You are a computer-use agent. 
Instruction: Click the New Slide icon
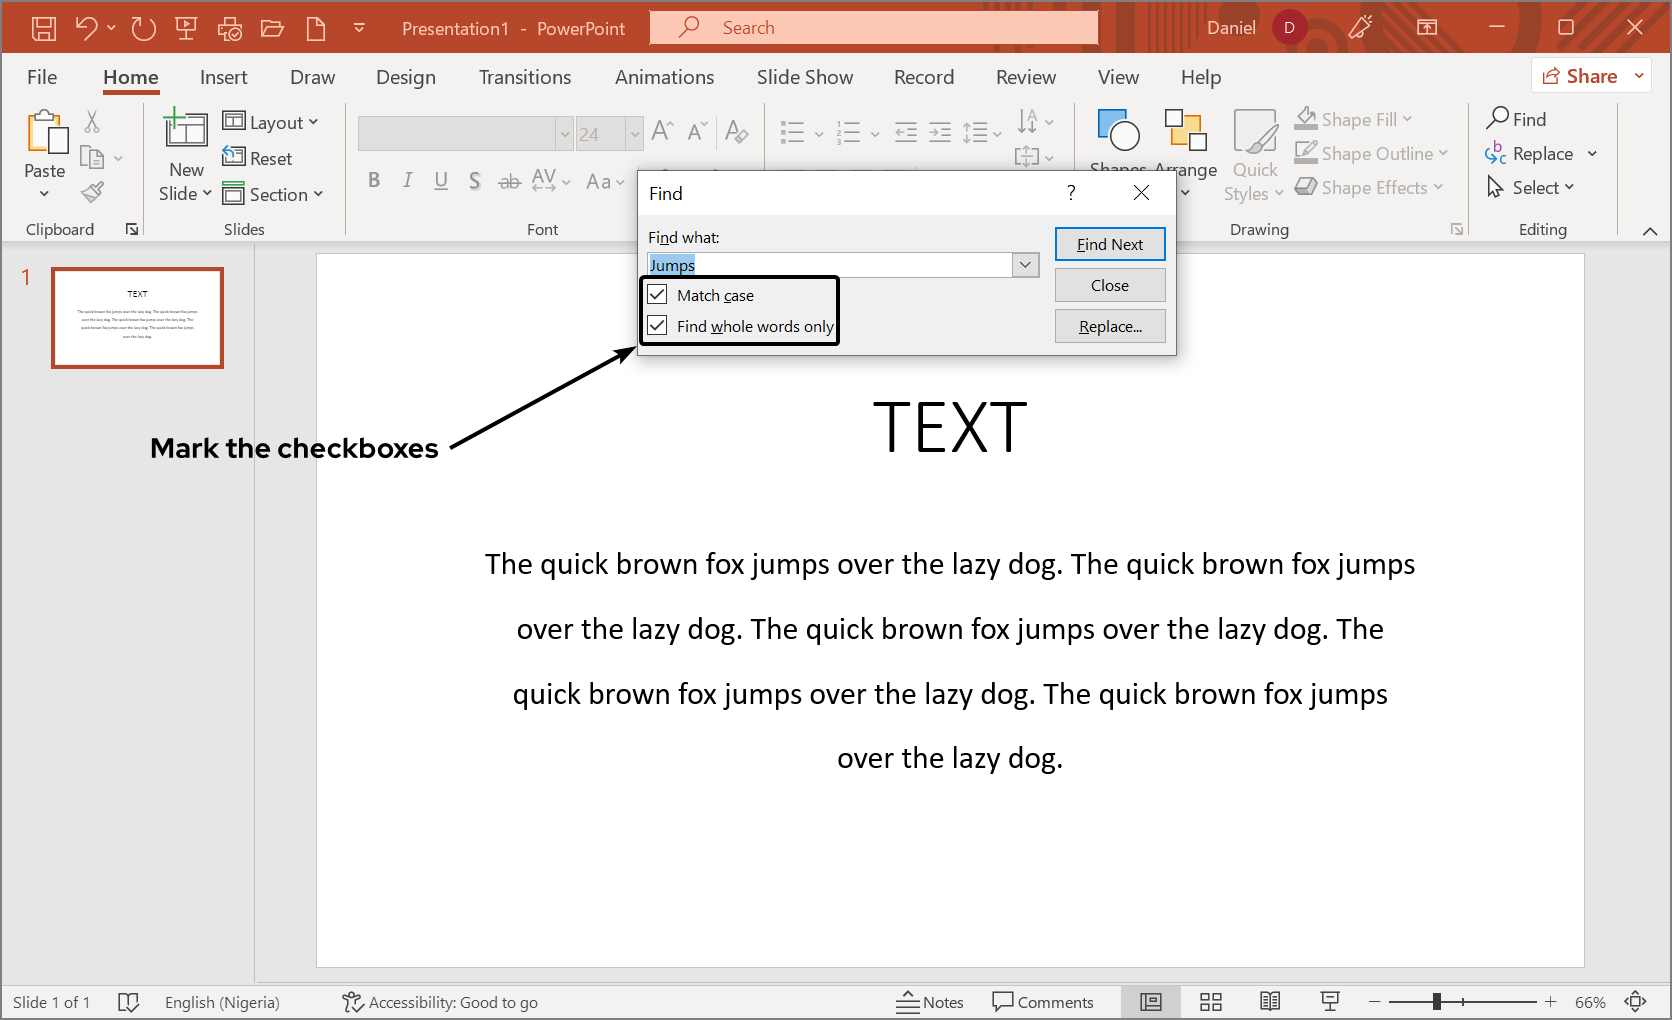tap(186, 130)
